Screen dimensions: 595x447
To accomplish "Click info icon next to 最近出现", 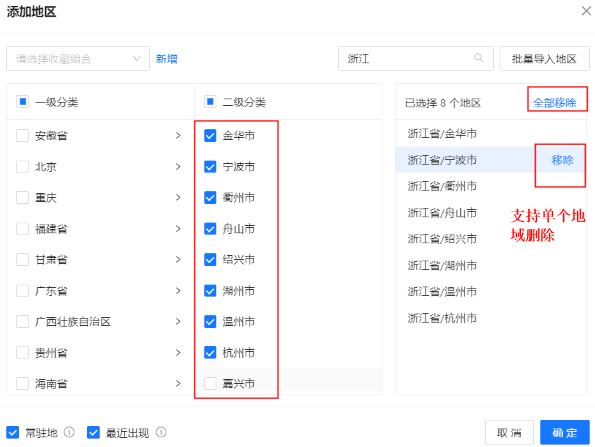I will pyautogui.click(x=161, y=432).
